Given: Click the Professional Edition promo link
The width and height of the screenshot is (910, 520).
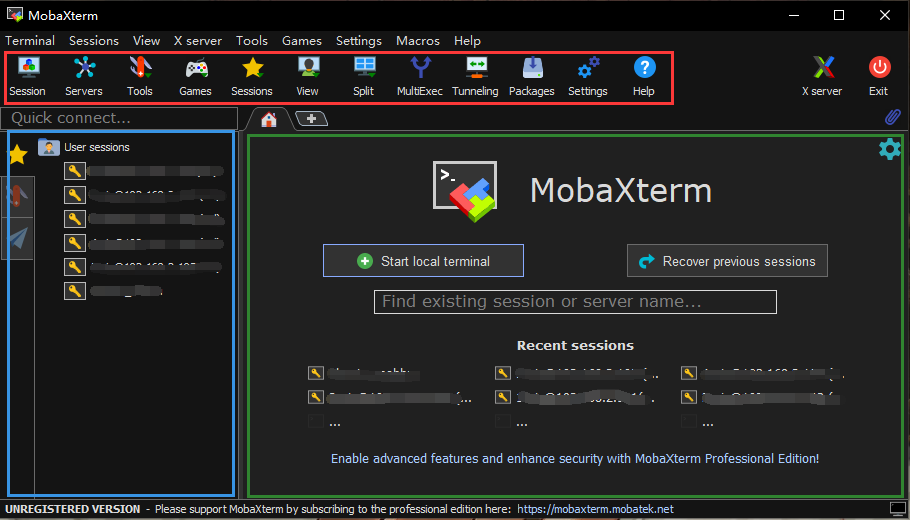Looking at the screenshot, I should point(575,458).
